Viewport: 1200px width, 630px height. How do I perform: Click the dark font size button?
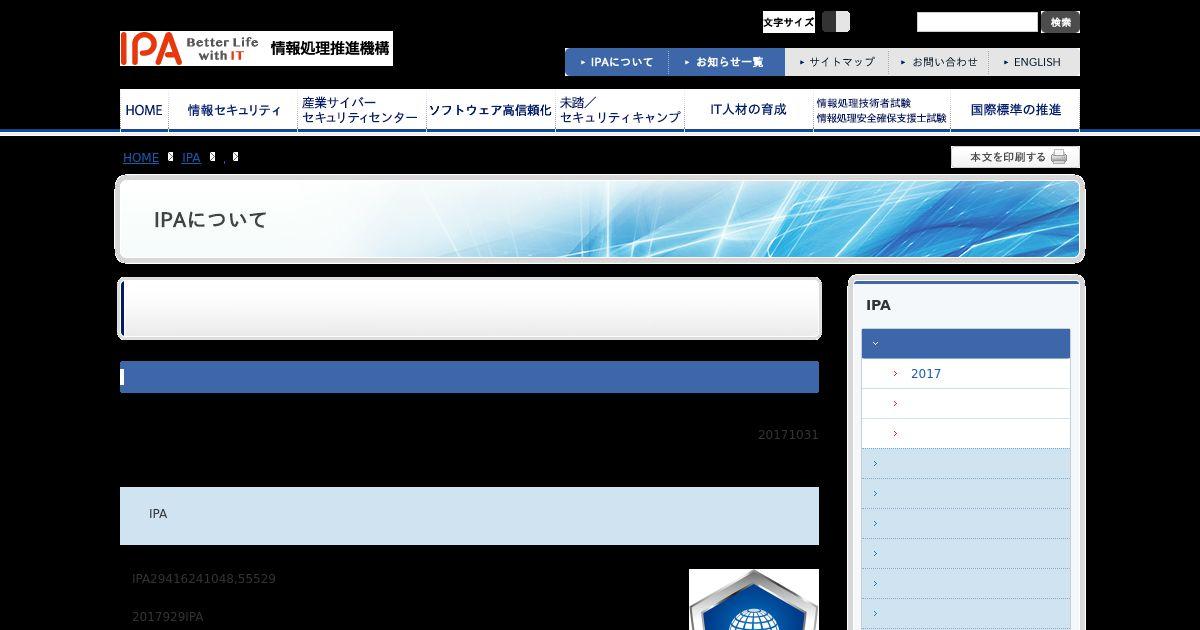point(828,22)
